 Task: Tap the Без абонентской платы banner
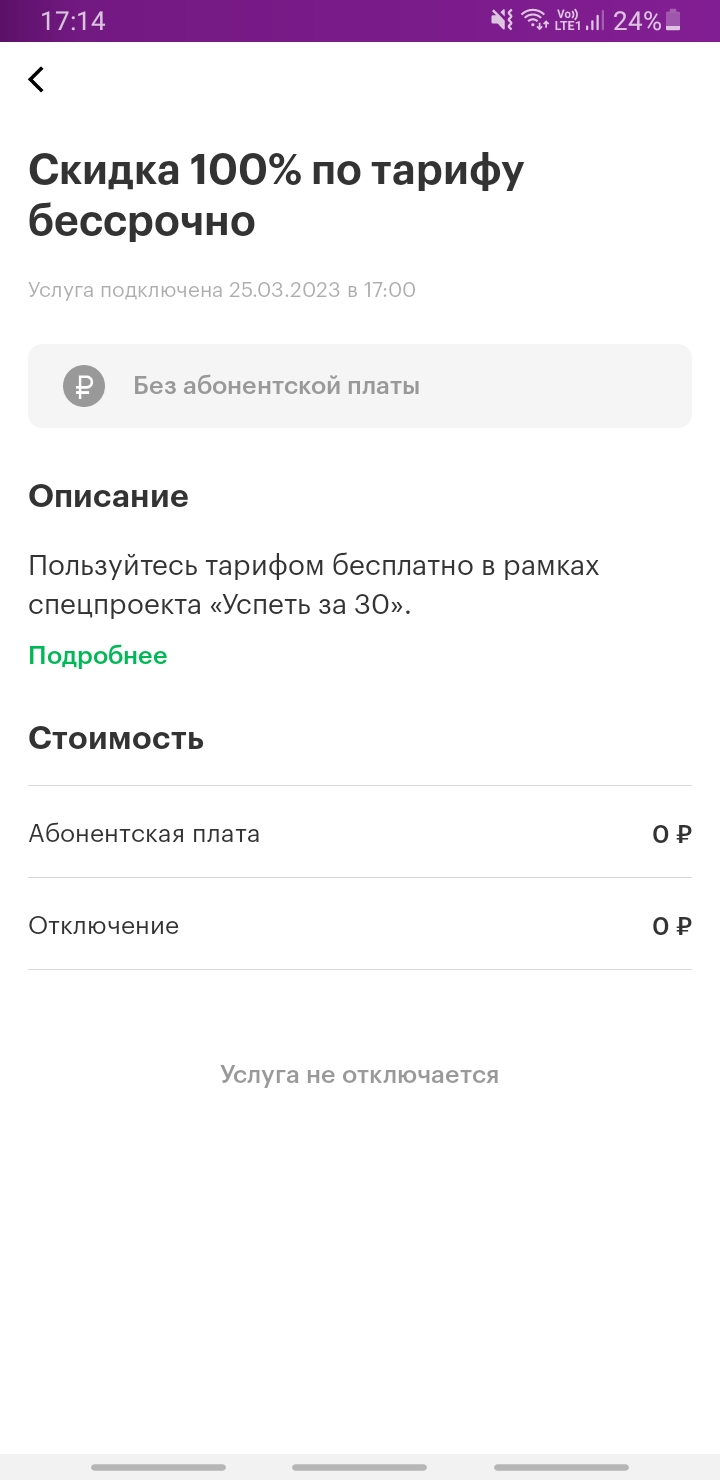pos(360,386)
